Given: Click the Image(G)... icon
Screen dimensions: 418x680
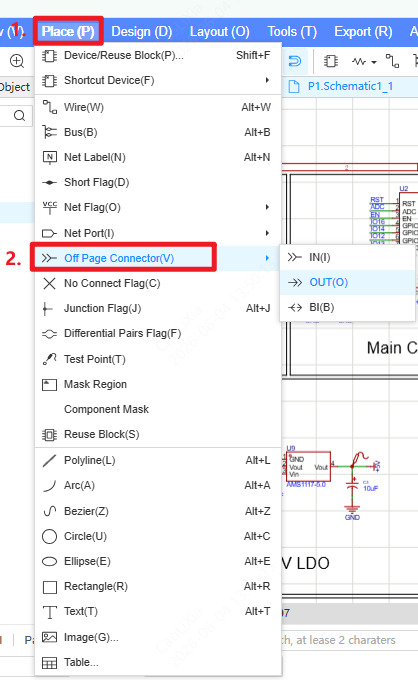Looking at the screenshot, I should 49,637.
